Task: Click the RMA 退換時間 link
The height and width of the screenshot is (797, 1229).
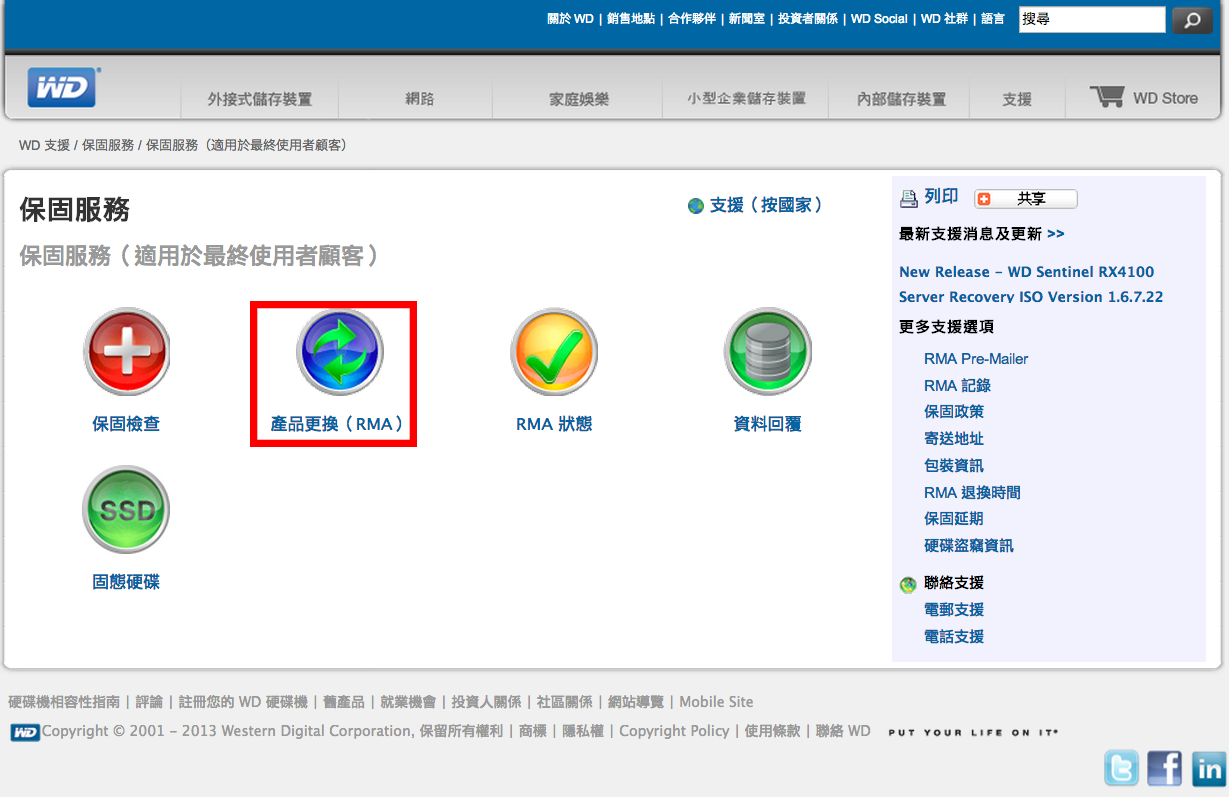Action: (x=972, y=493)
